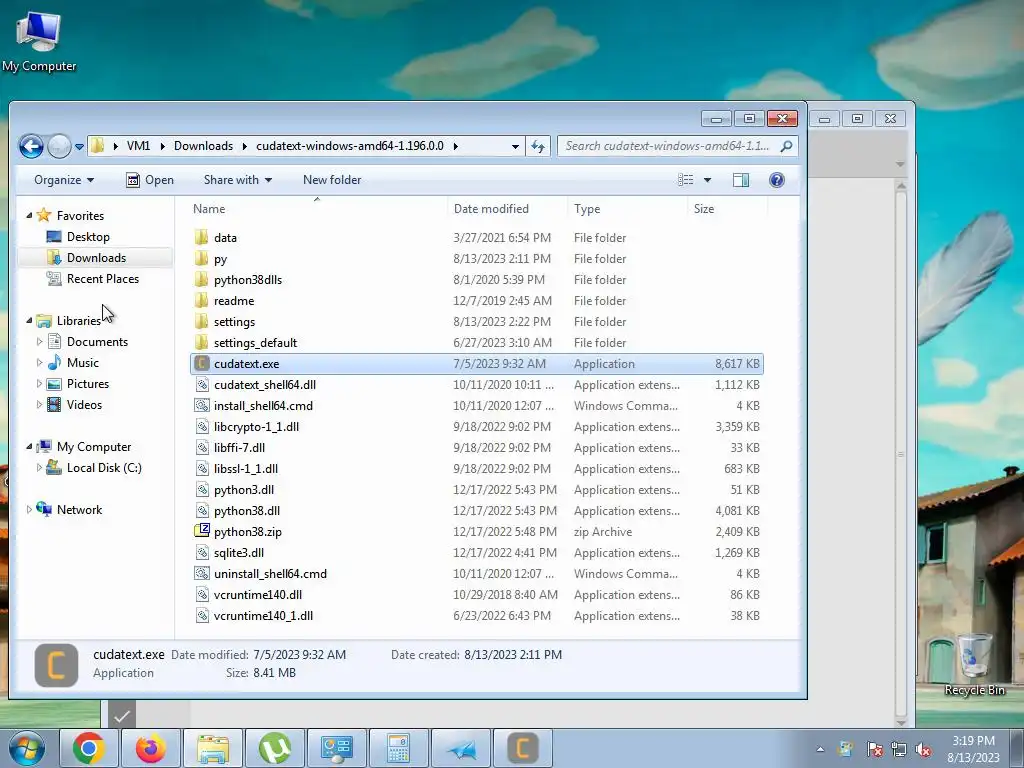Open Firefox from taskbar
This screenshot has height=768, width=1024.
(150, 748)
